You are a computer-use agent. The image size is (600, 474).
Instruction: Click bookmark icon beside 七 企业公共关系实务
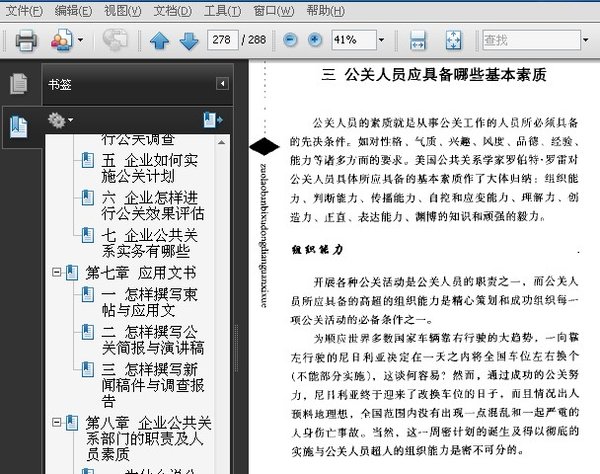point(88,235)
